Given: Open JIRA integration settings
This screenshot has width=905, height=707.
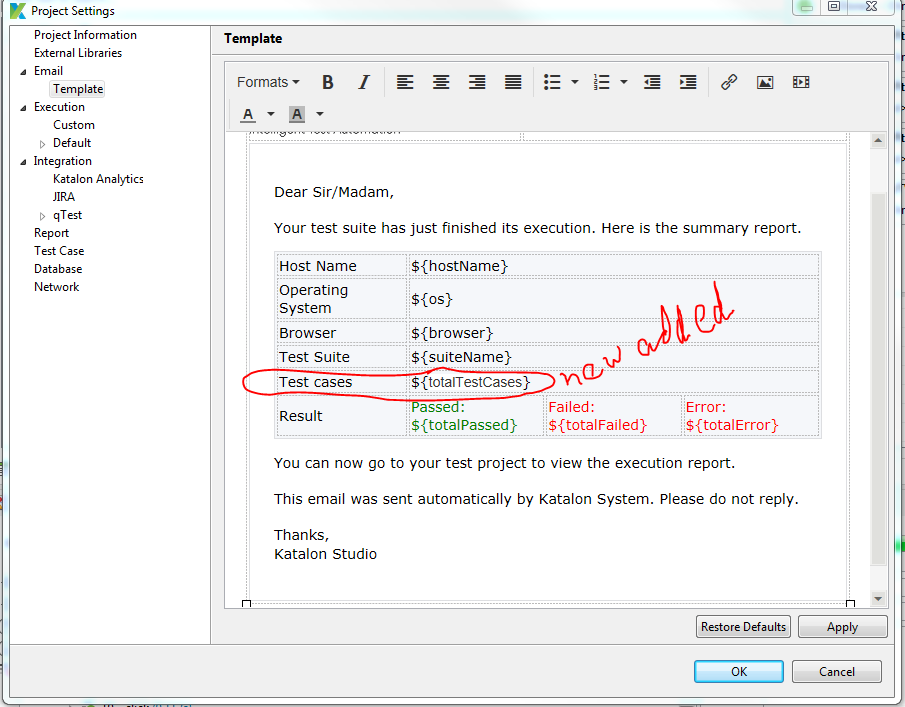Looking at the screenshot, I should (63, 197).
